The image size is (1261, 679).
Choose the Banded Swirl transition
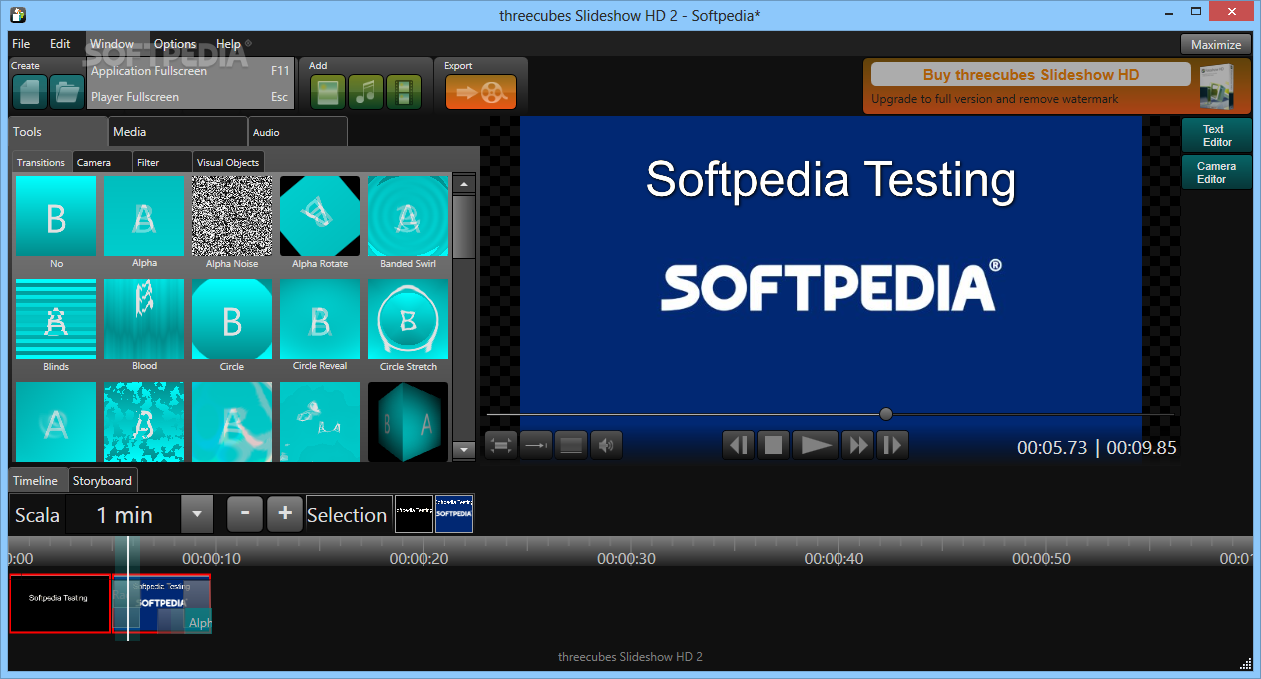(x=408, y=216)
